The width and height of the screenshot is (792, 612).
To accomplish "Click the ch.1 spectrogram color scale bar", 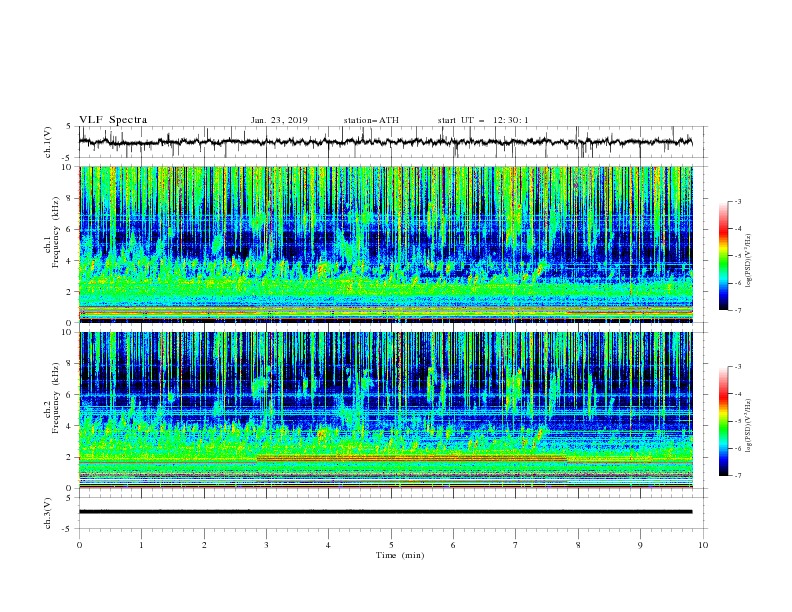I will (724, 256).
